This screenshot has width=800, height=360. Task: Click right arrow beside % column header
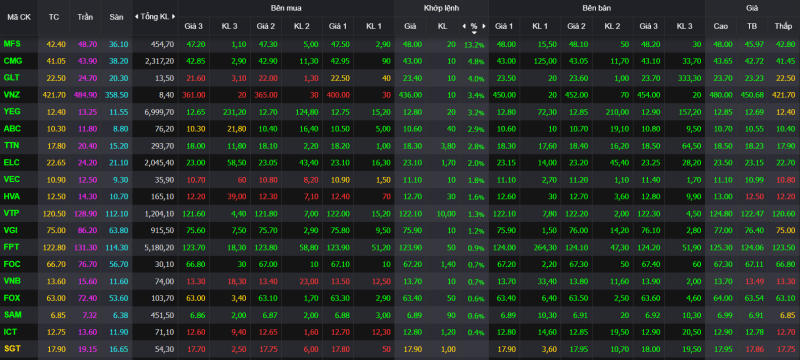[x=484, y=25]
